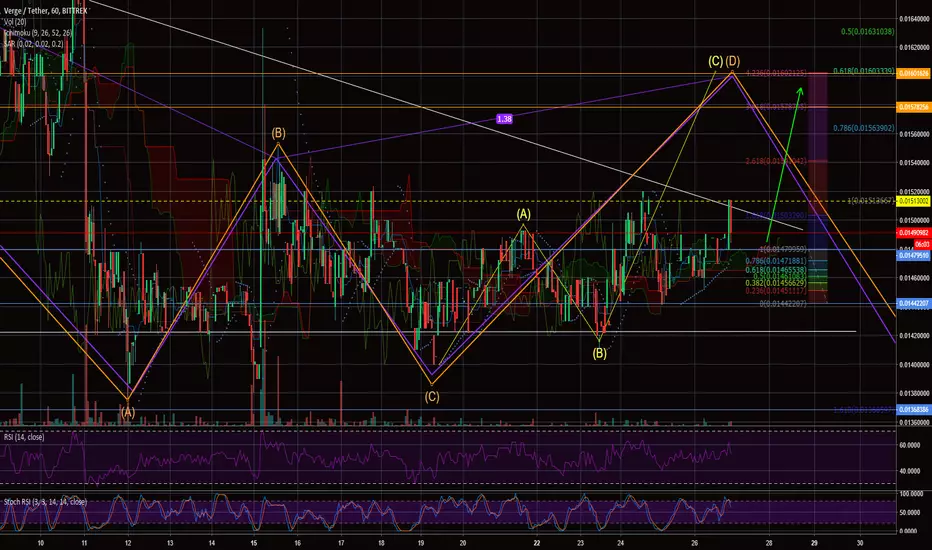The image size is (932, 550).
Task: Click the "Verge / Tether, 60, BITTREX" chart title
Action: 47,11
